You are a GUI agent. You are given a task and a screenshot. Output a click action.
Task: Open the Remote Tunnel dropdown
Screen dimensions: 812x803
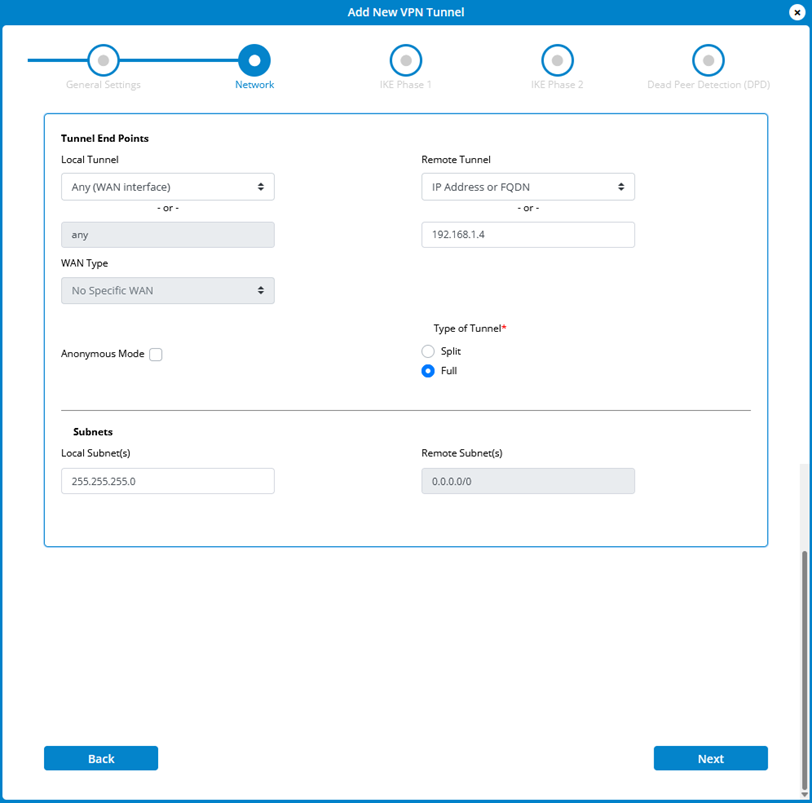pos(527,187)
